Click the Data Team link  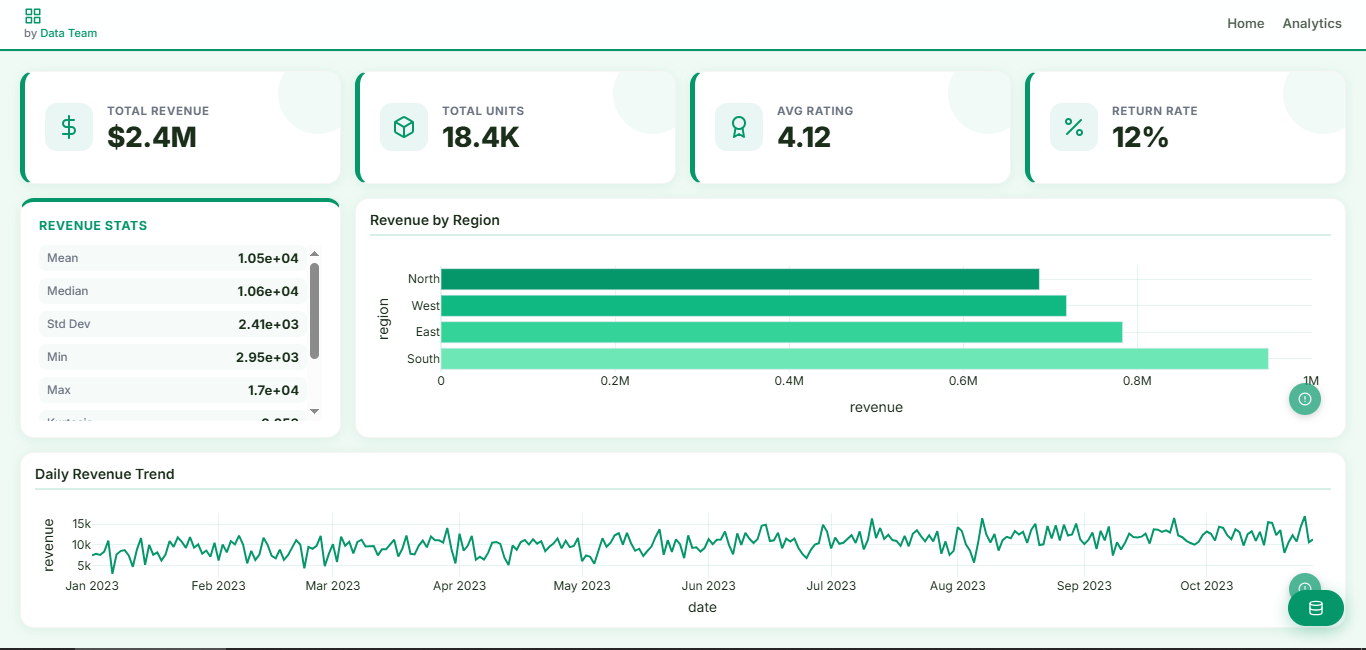click(x=69, y=33)
